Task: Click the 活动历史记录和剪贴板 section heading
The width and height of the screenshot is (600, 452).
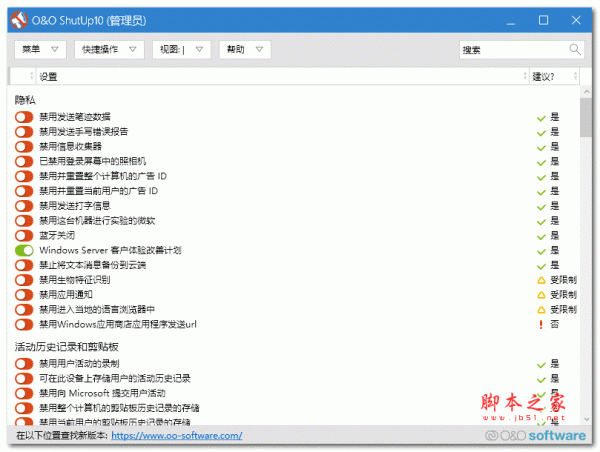Action: [67, 347]
